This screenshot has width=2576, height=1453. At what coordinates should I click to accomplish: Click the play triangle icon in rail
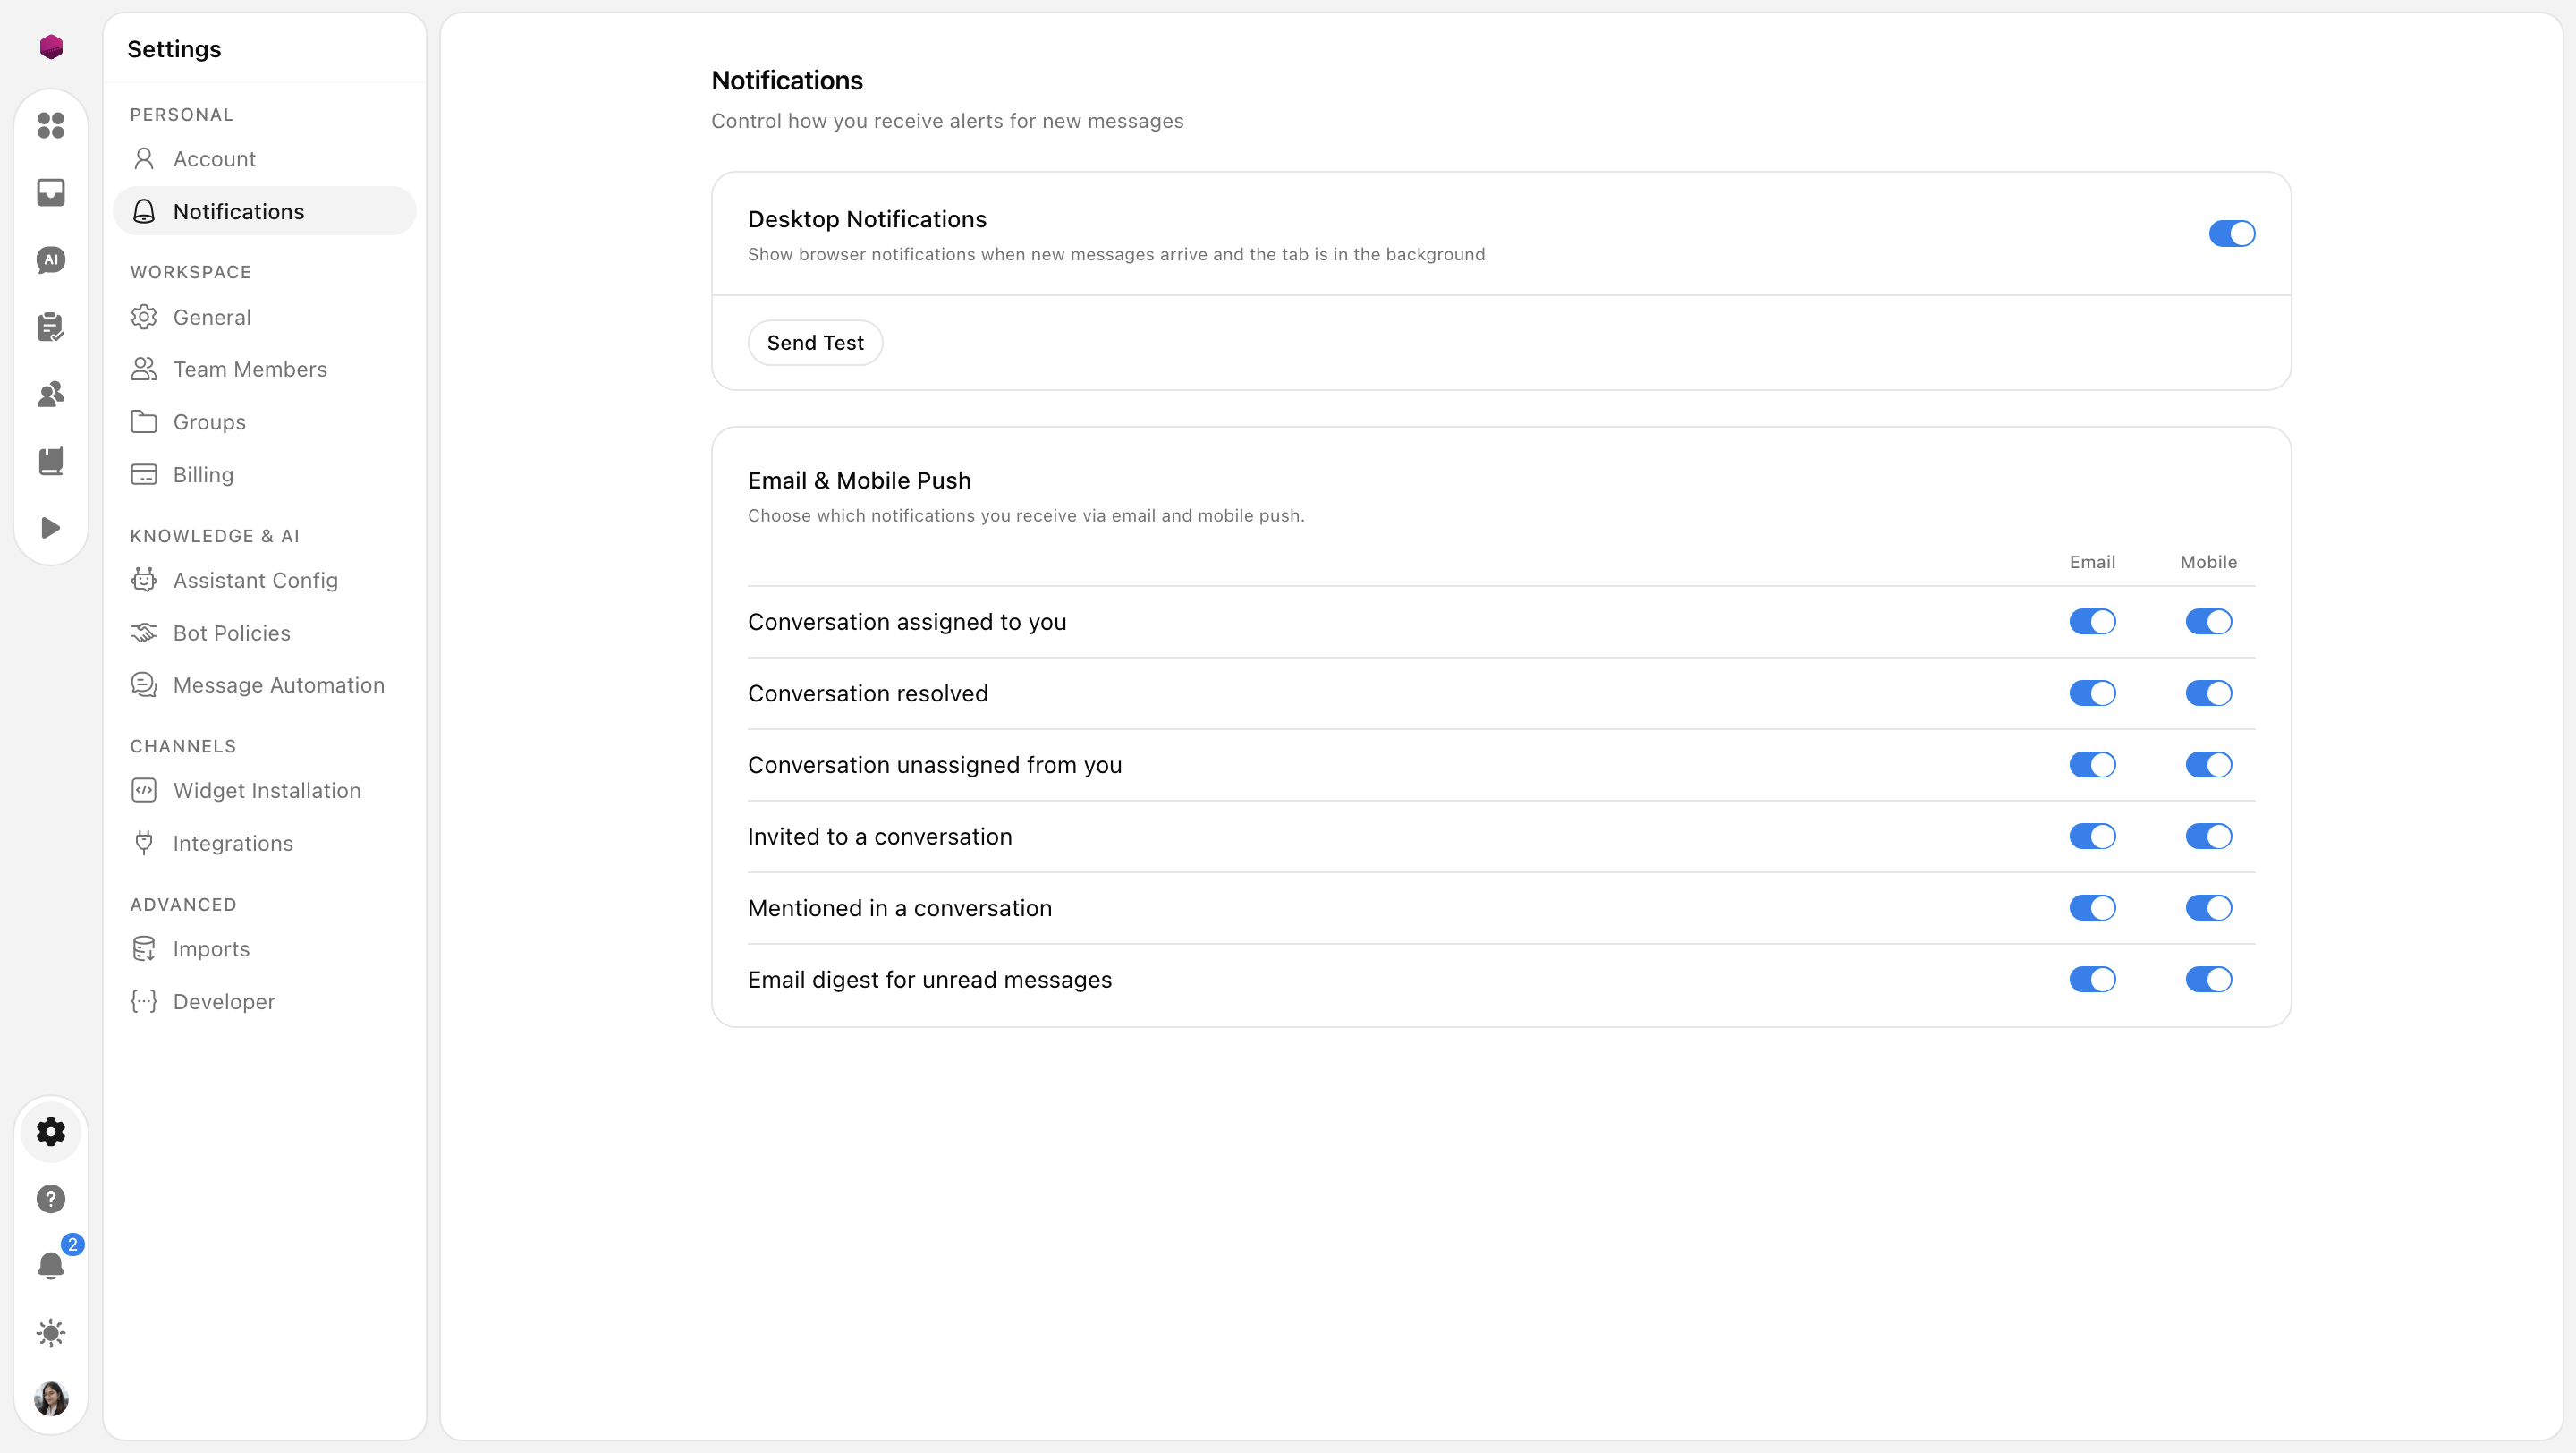click(x=51, y=528)
